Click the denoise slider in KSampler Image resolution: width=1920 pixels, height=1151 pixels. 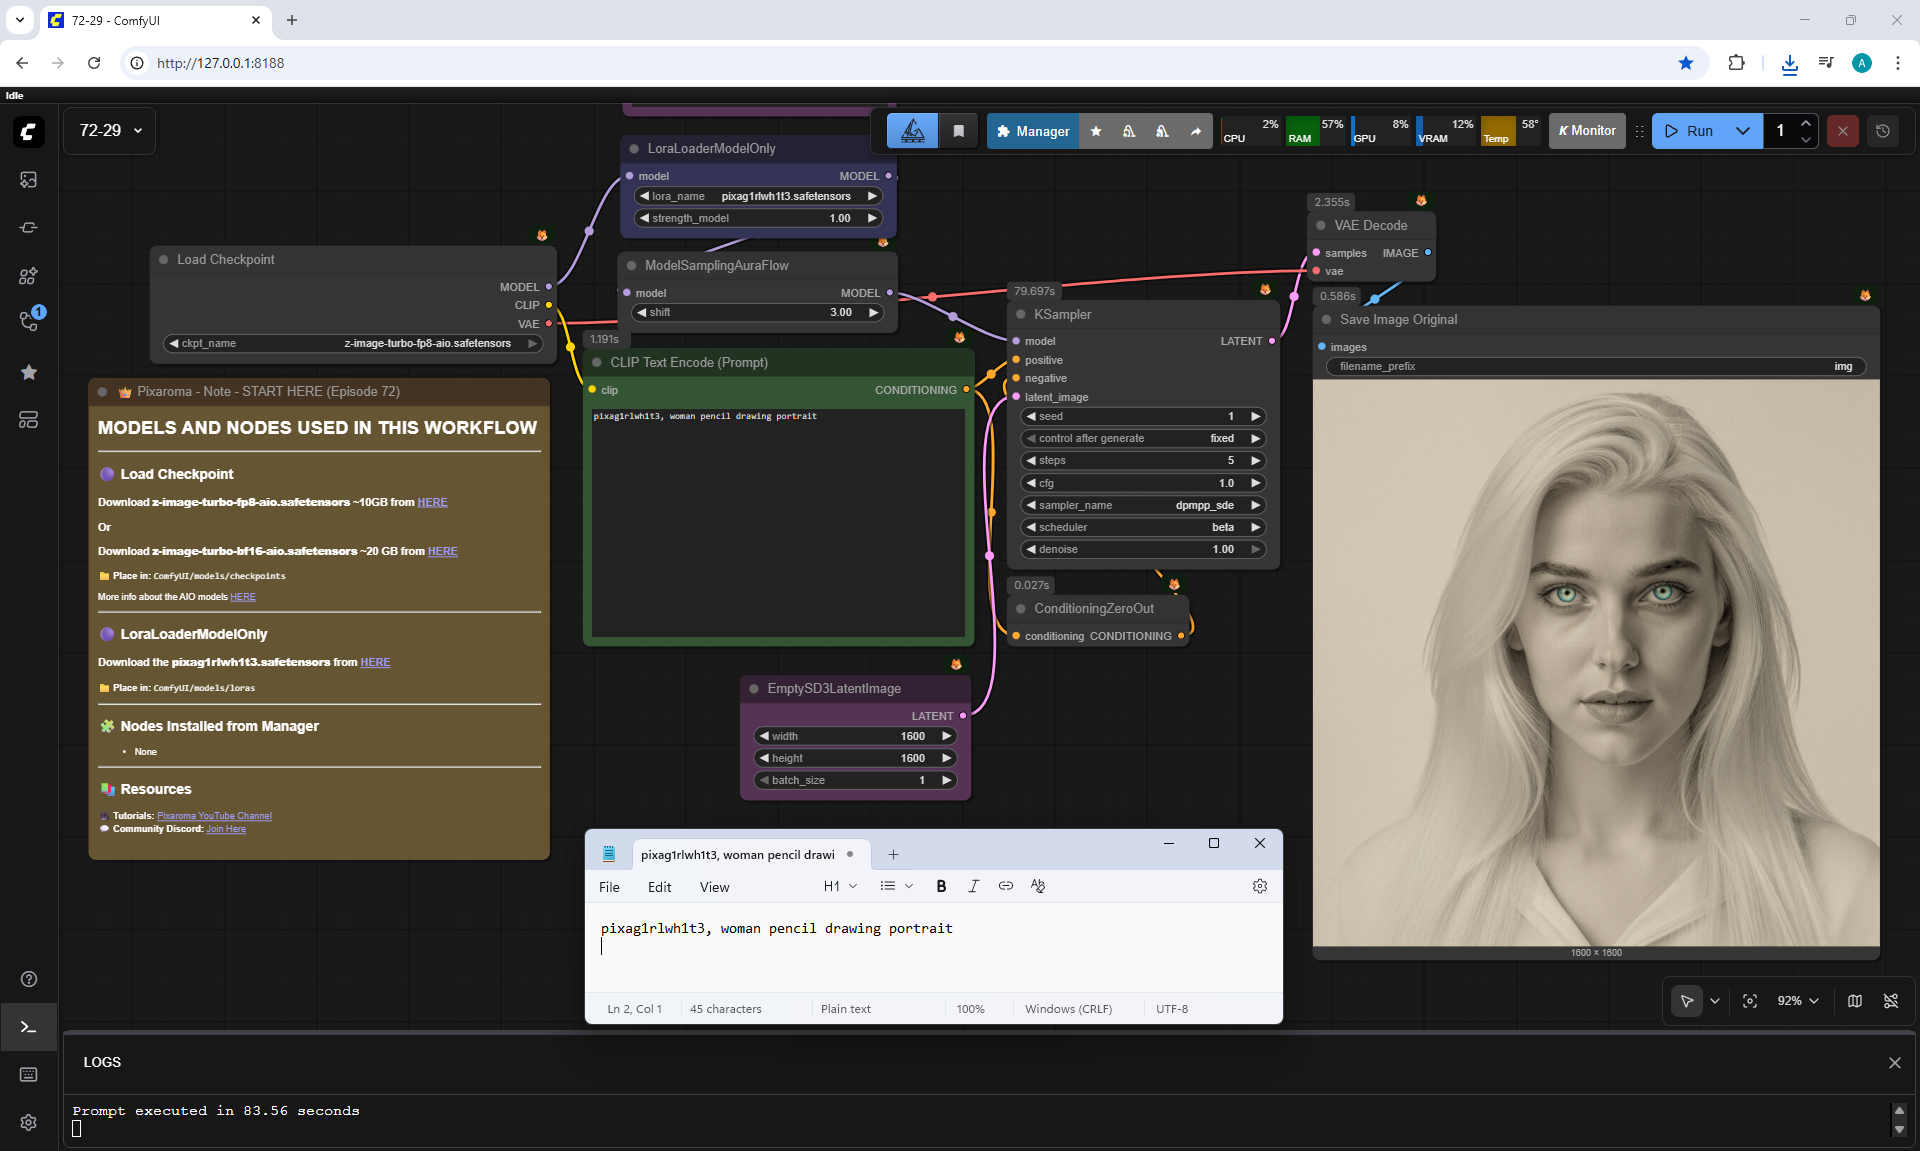tap(1142, 549)
